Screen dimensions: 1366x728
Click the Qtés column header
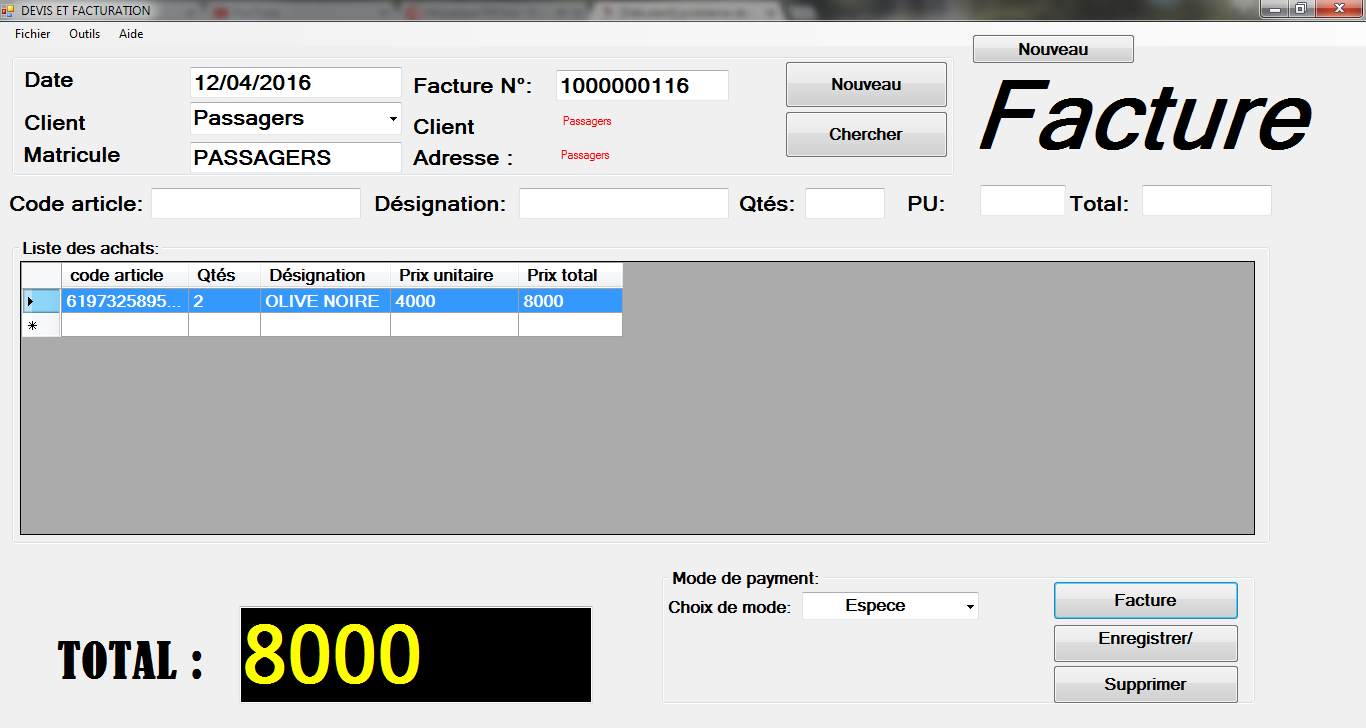pyautogui.click(x=225, y=275)
